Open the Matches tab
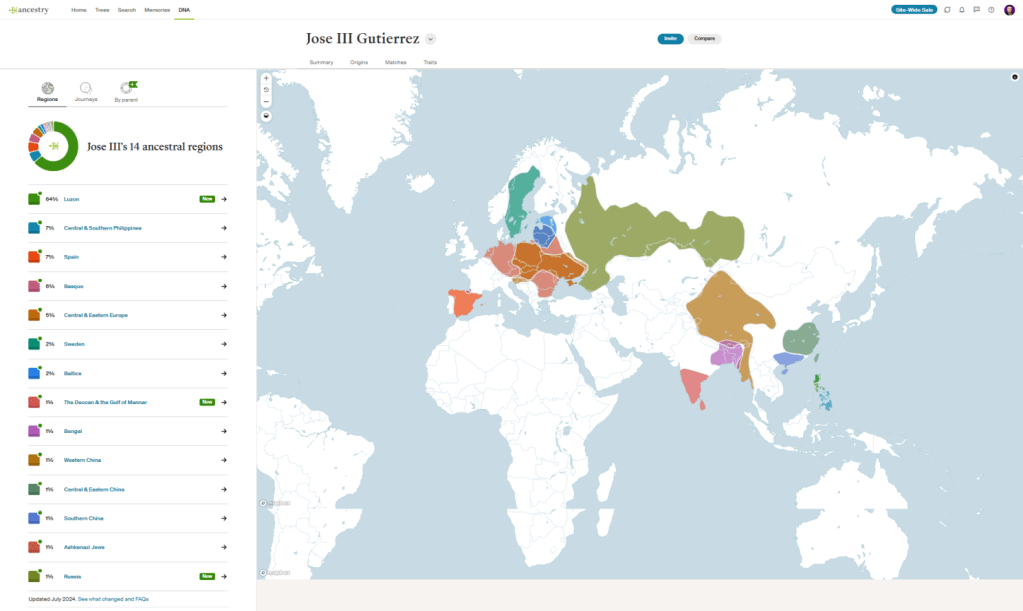 click(x=395, y=61)
